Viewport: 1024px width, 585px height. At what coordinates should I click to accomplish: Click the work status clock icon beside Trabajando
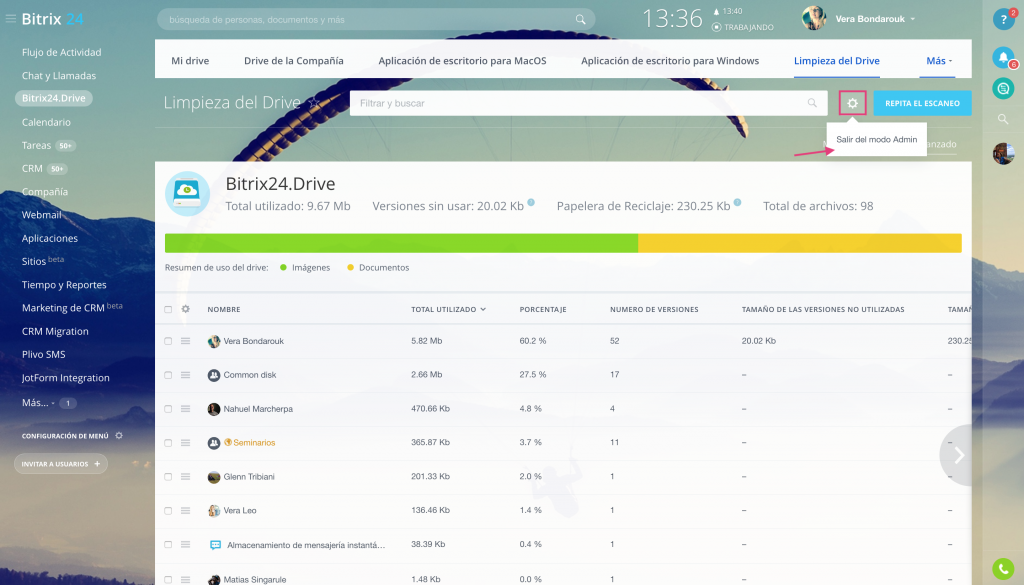(x=716, y=27)
